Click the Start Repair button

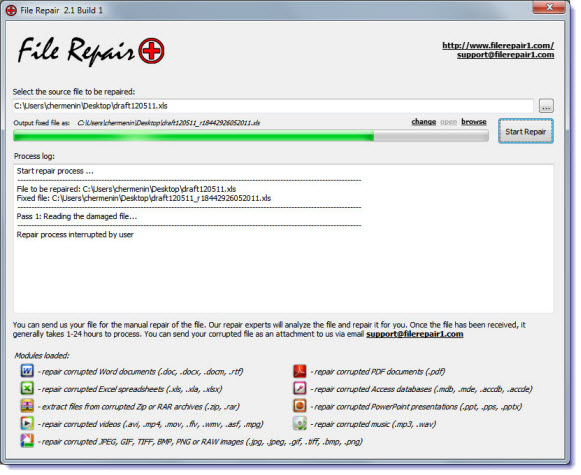(526, 131)
